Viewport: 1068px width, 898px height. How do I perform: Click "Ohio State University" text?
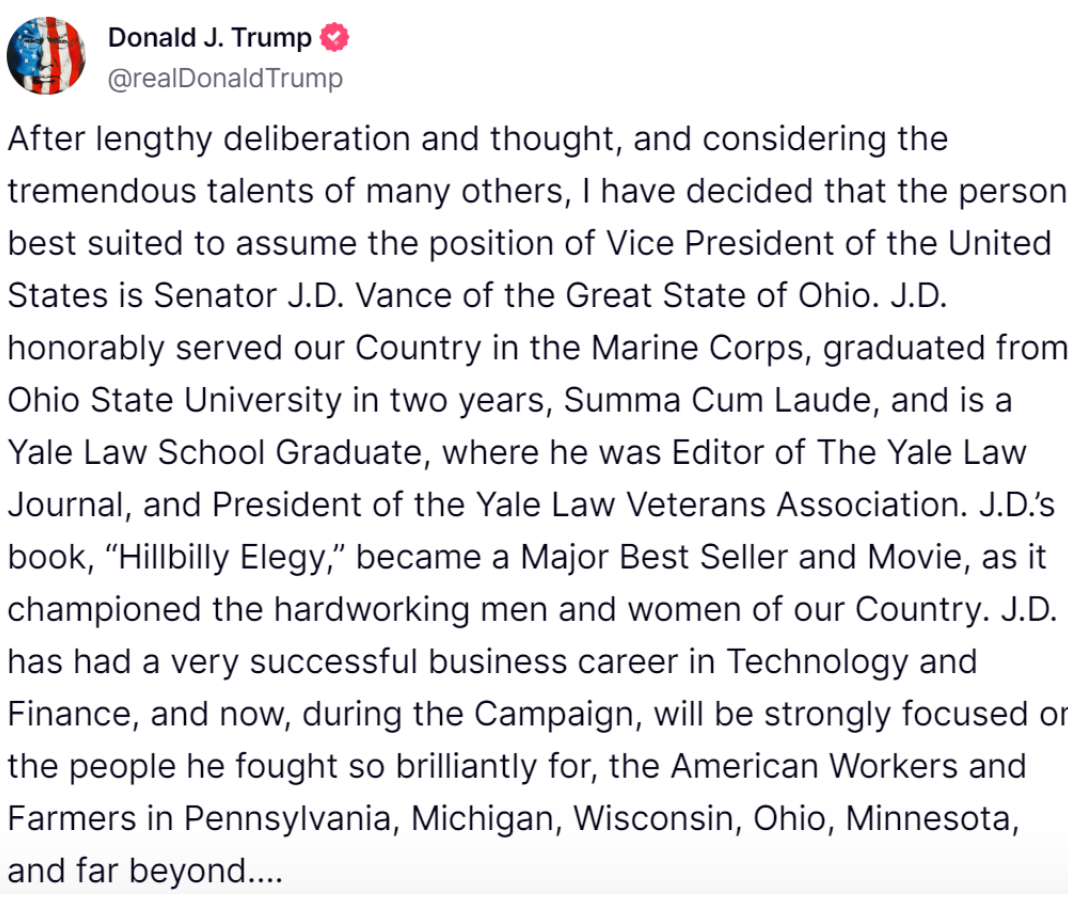174,401
